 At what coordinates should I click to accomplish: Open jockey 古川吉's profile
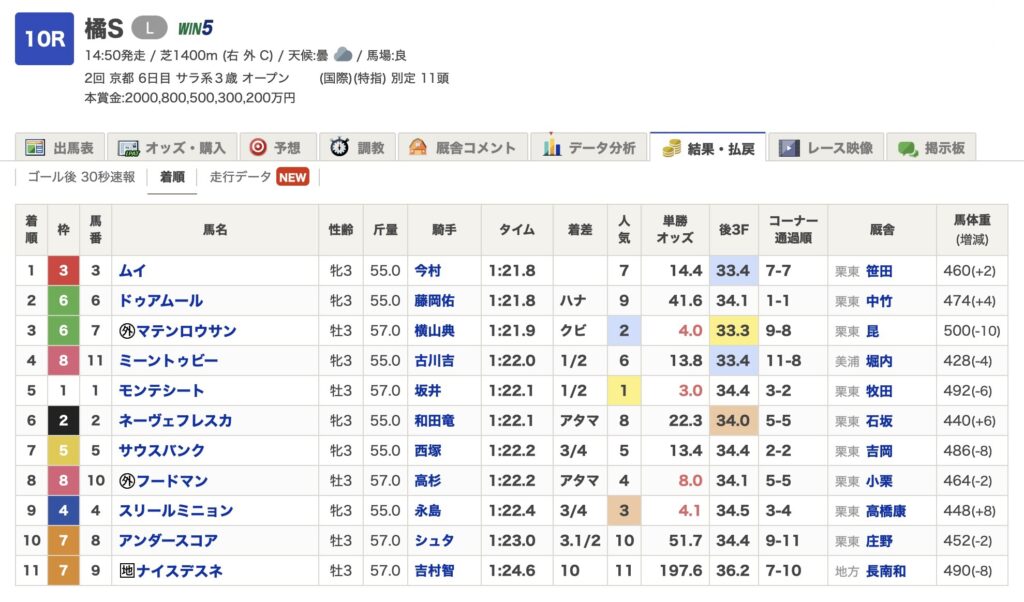click(x=434, y=361)
